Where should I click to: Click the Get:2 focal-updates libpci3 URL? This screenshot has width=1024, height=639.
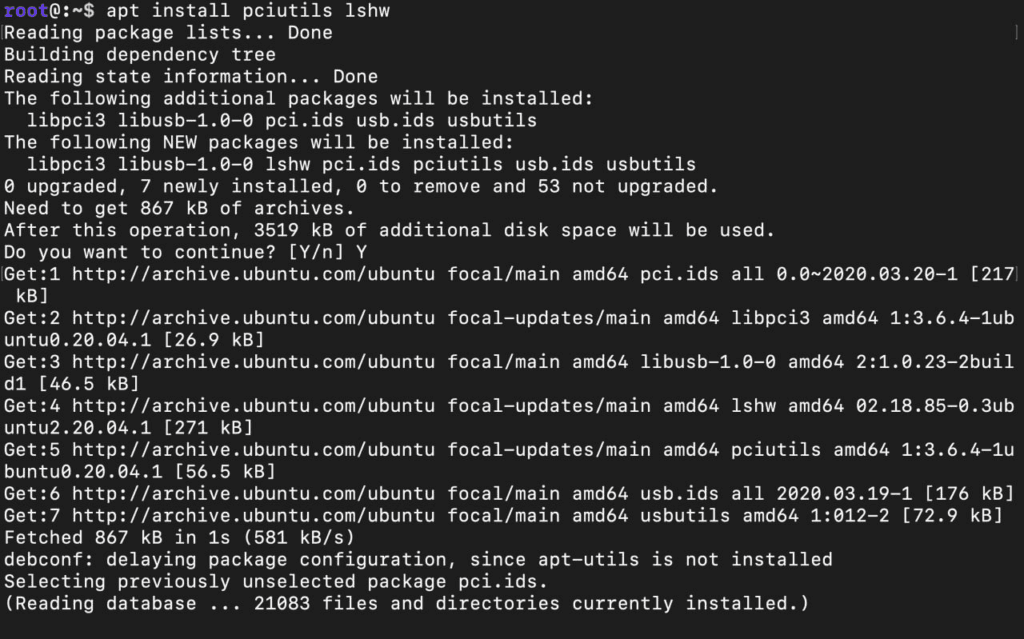(253, 318)
